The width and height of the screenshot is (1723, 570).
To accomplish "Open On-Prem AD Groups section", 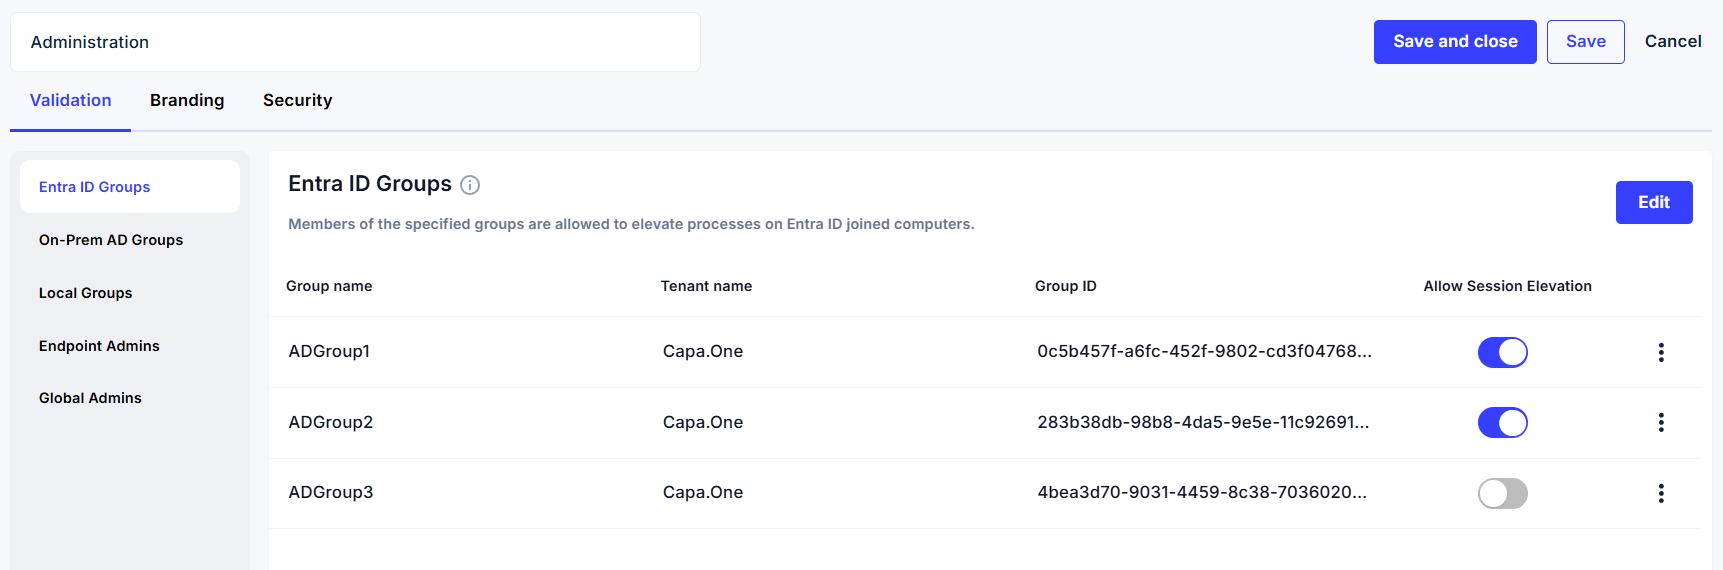I will click(111, 240).
